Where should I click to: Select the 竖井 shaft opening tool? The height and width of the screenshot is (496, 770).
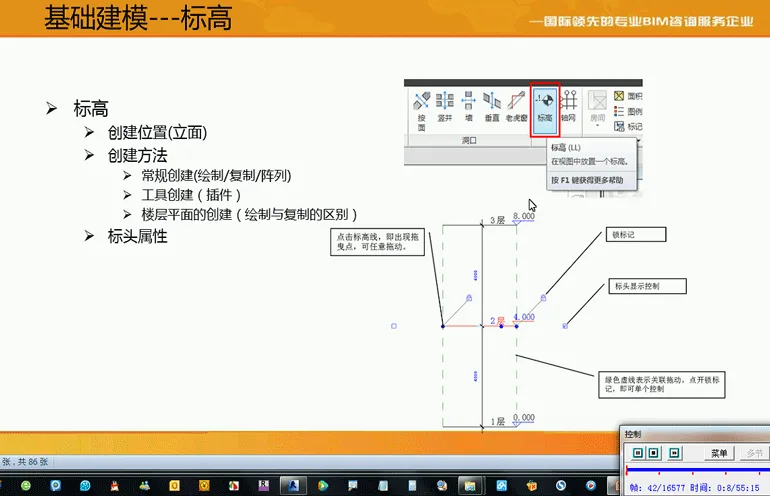pyautogui.click(x=444, y=106)
